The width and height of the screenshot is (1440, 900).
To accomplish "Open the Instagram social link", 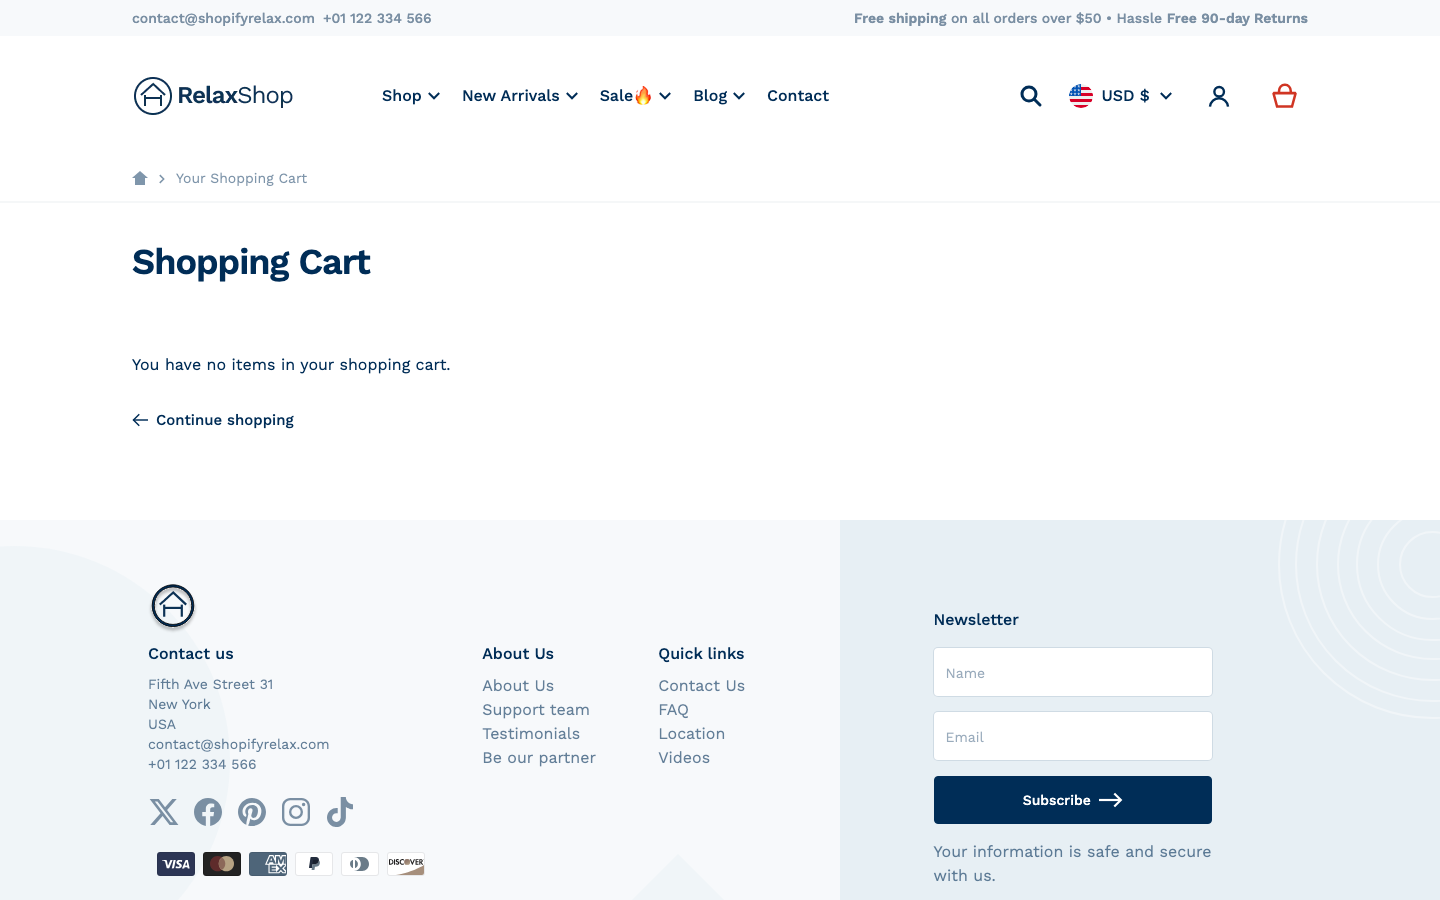I will tap(296, 812).
